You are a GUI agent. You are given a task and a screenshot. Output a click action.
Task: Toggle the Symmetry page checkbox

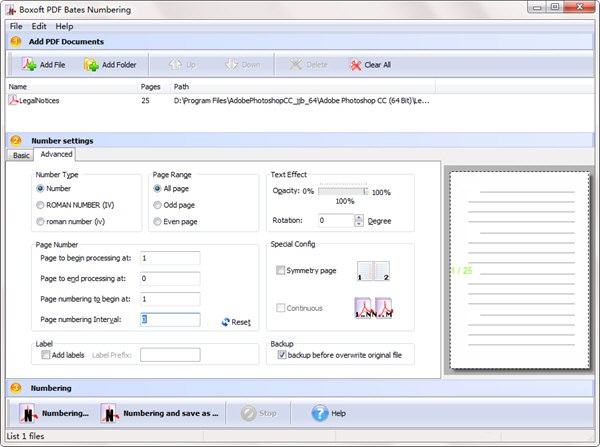pyautogui.click(x=280, y=270)
